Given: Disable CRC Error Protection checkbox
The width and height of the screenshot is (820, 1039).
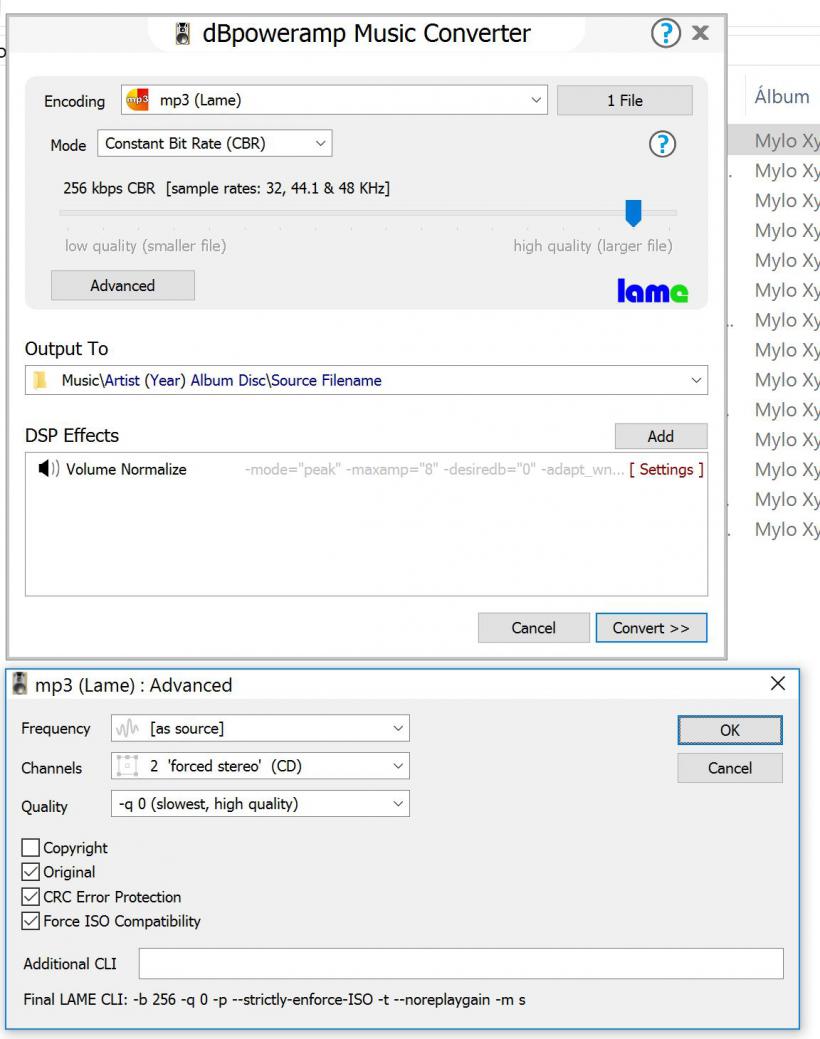Looking at the screenshot, I should tap(31, 897).
